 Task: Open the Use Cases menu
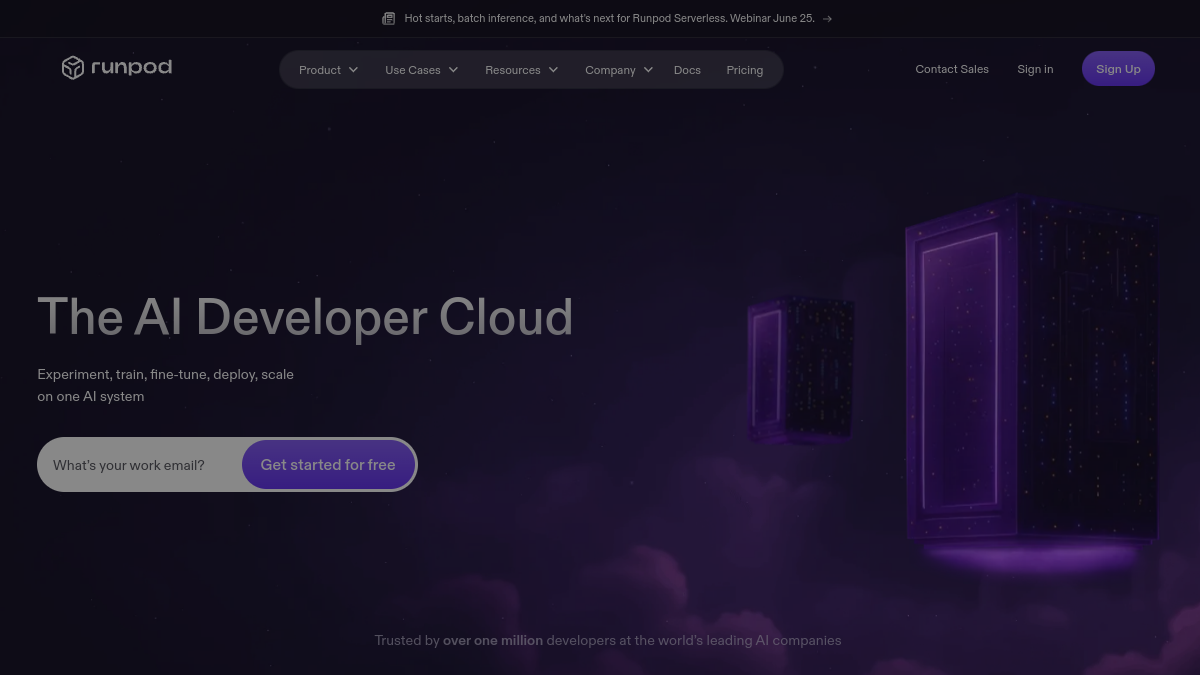coord(413,70)
